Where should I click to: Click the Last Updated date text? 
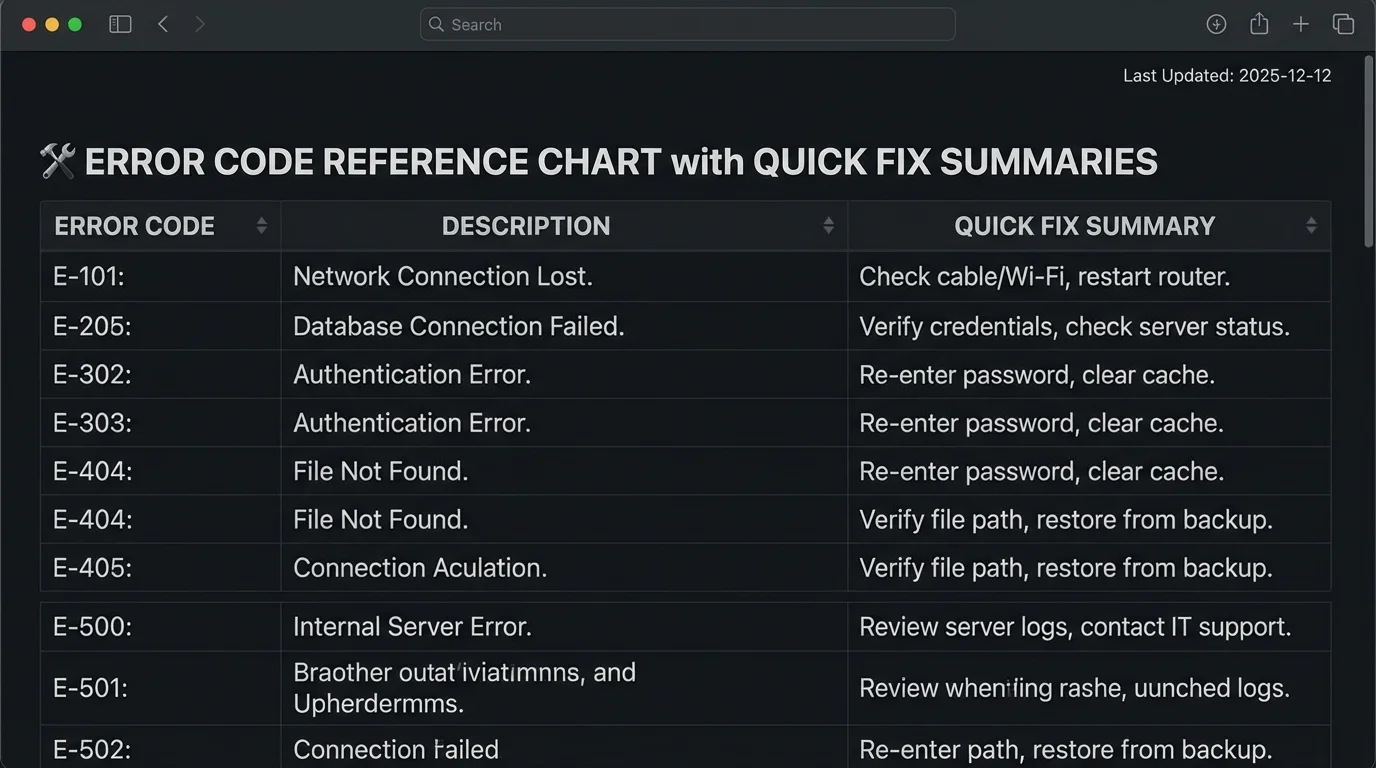1226,76
